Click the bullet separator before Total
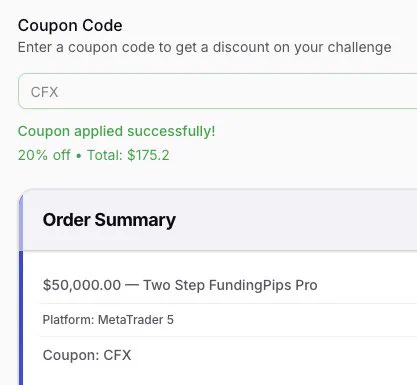Image resolution: width=417 pixels, height=385 pixels. point(79,156)
